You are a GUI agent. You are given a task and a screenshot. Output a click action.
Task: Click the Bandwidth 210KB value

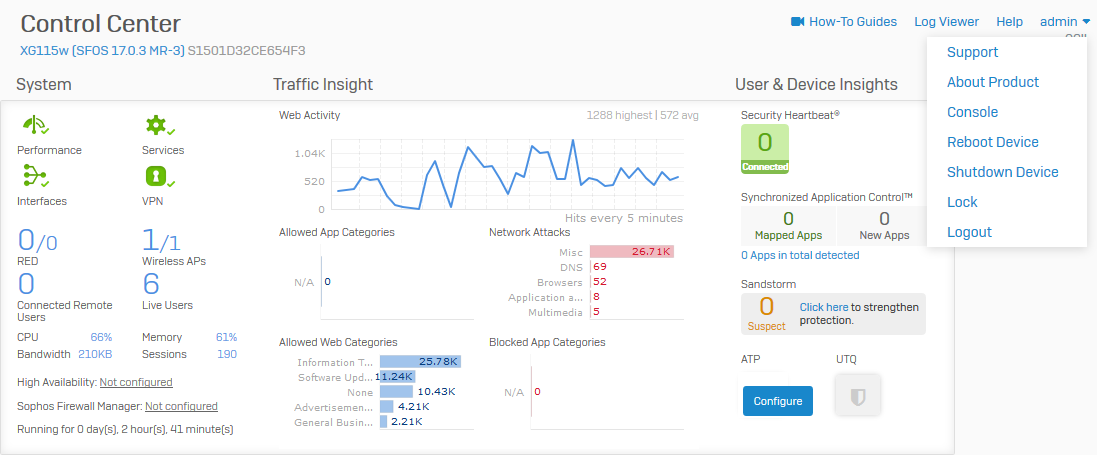point(95,354)
